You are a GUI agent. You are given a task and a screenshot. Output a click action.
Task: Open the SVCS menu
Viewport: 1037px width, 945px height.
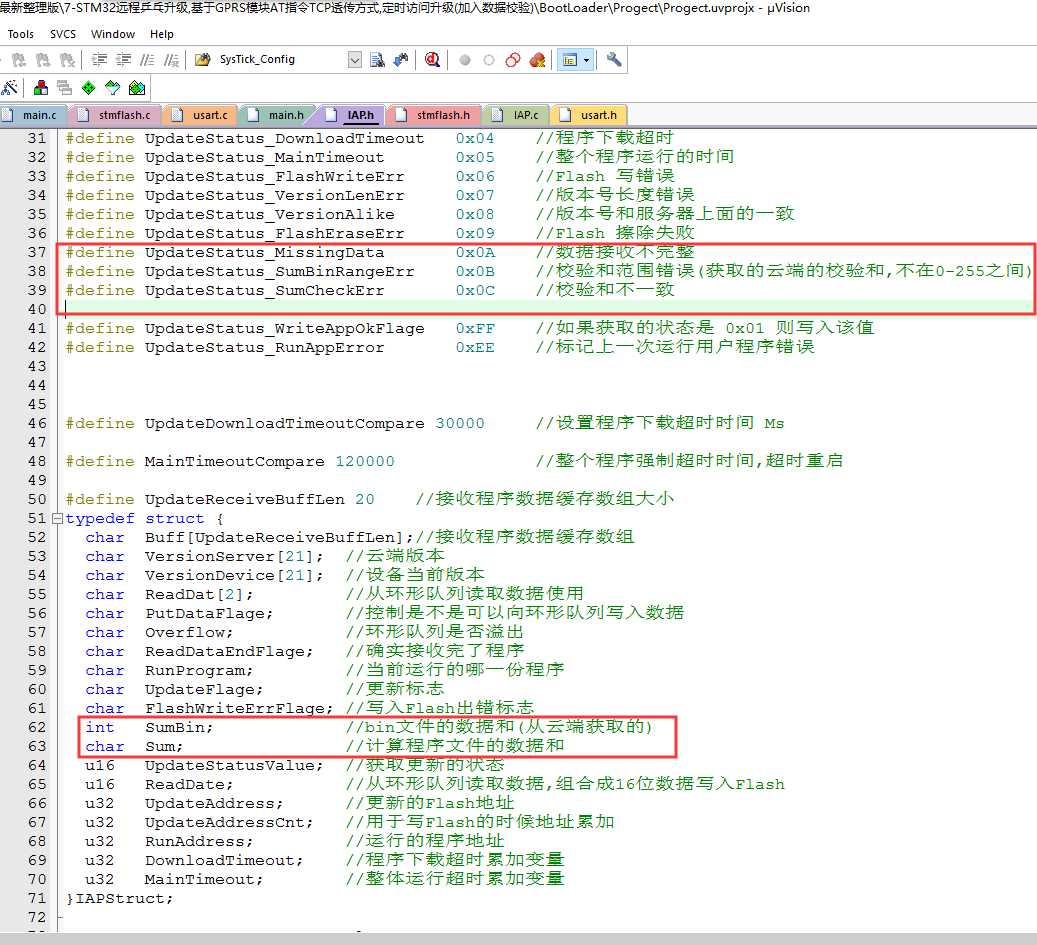click(63, 34)
